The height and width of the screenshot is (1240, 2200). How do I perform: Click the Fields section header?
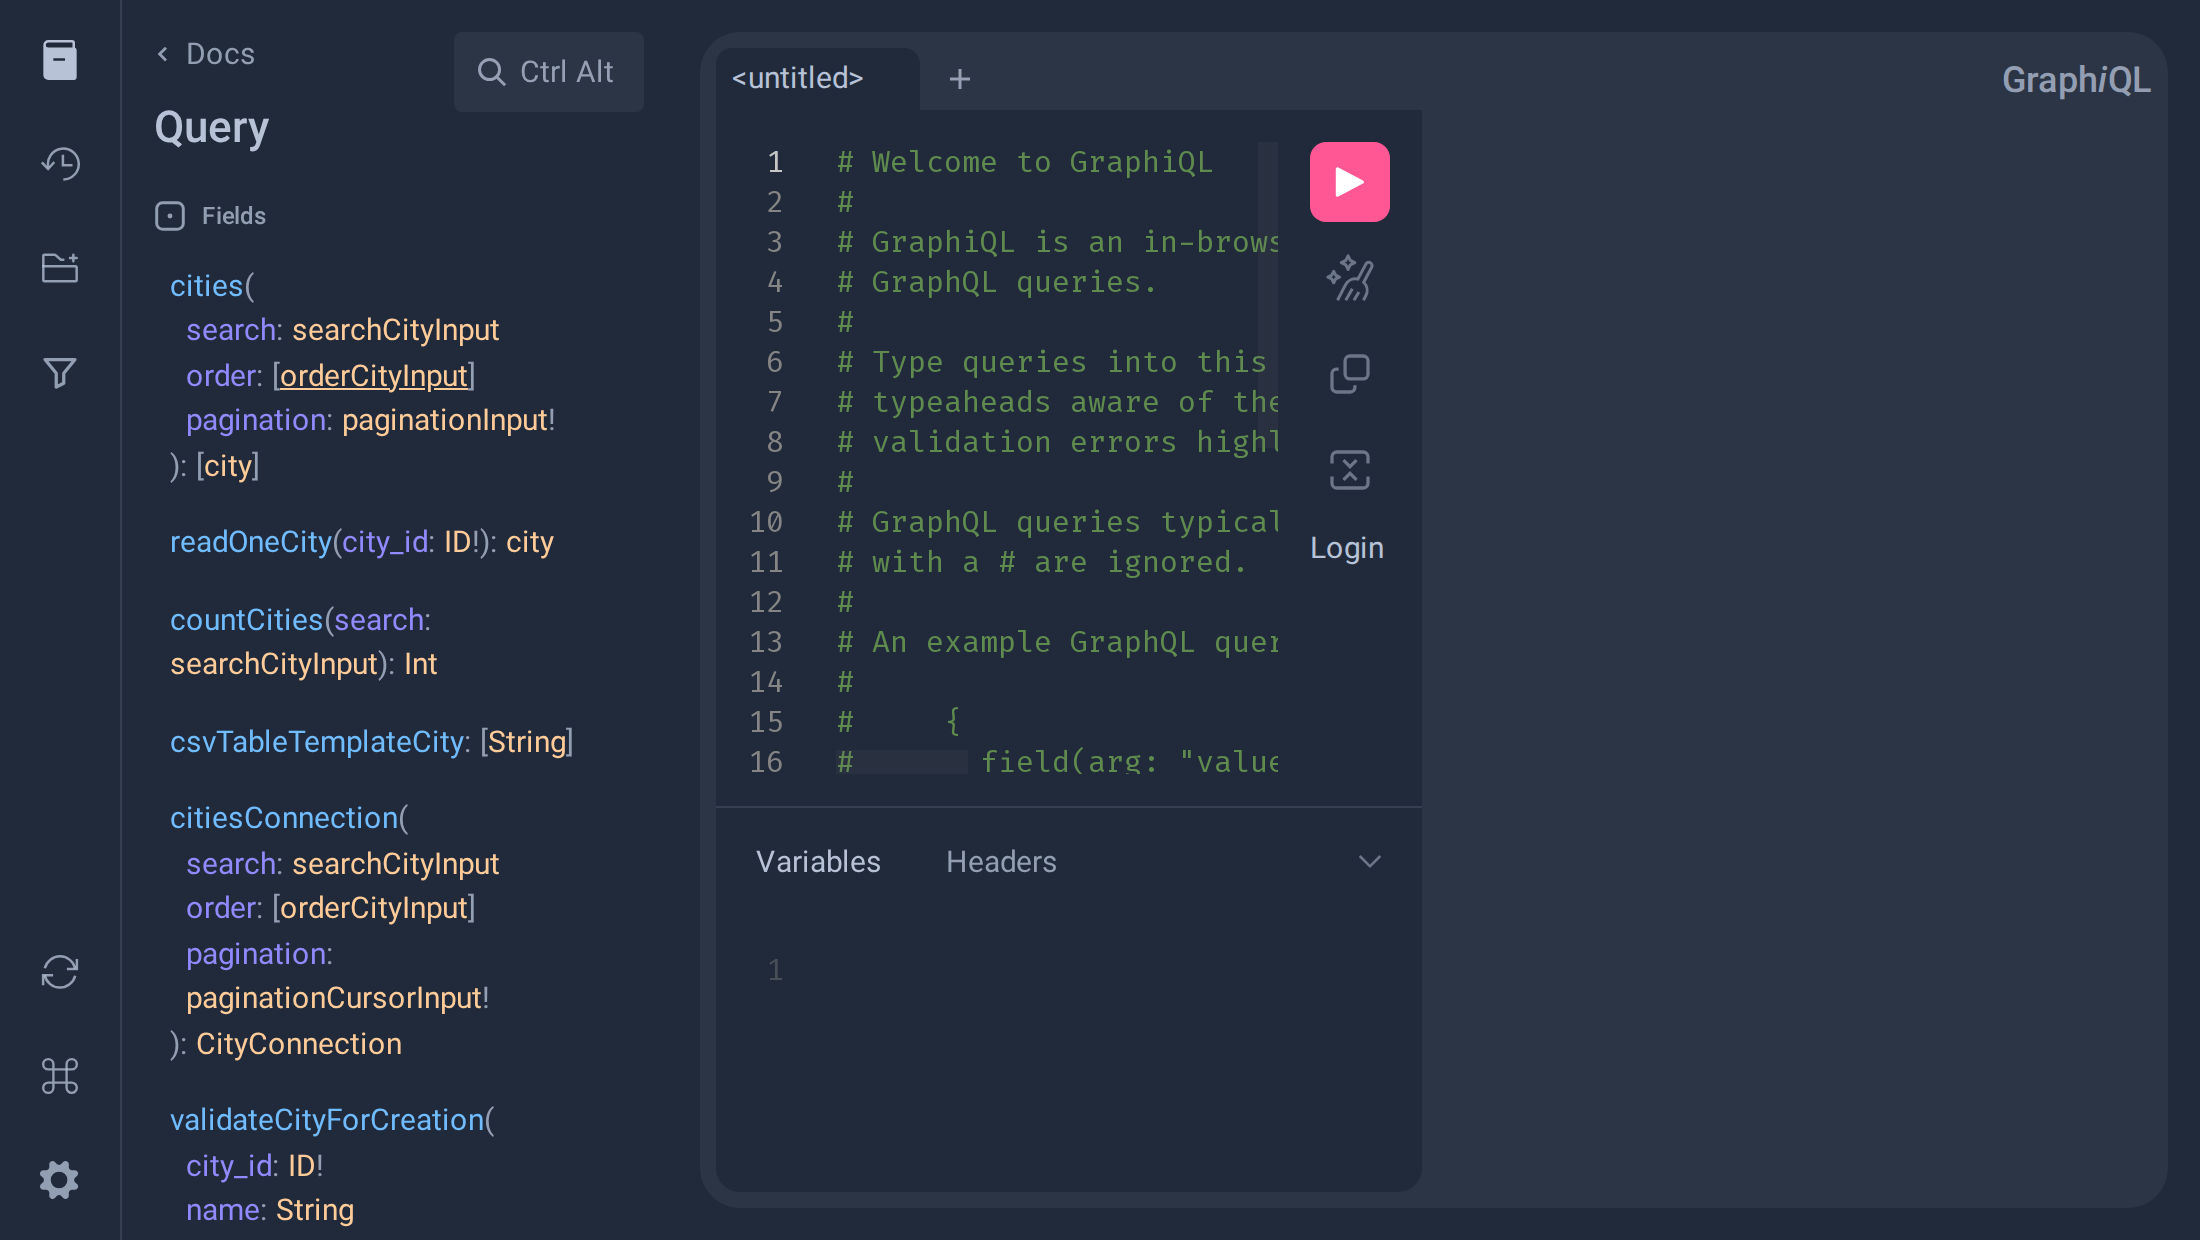pos(211,216)
